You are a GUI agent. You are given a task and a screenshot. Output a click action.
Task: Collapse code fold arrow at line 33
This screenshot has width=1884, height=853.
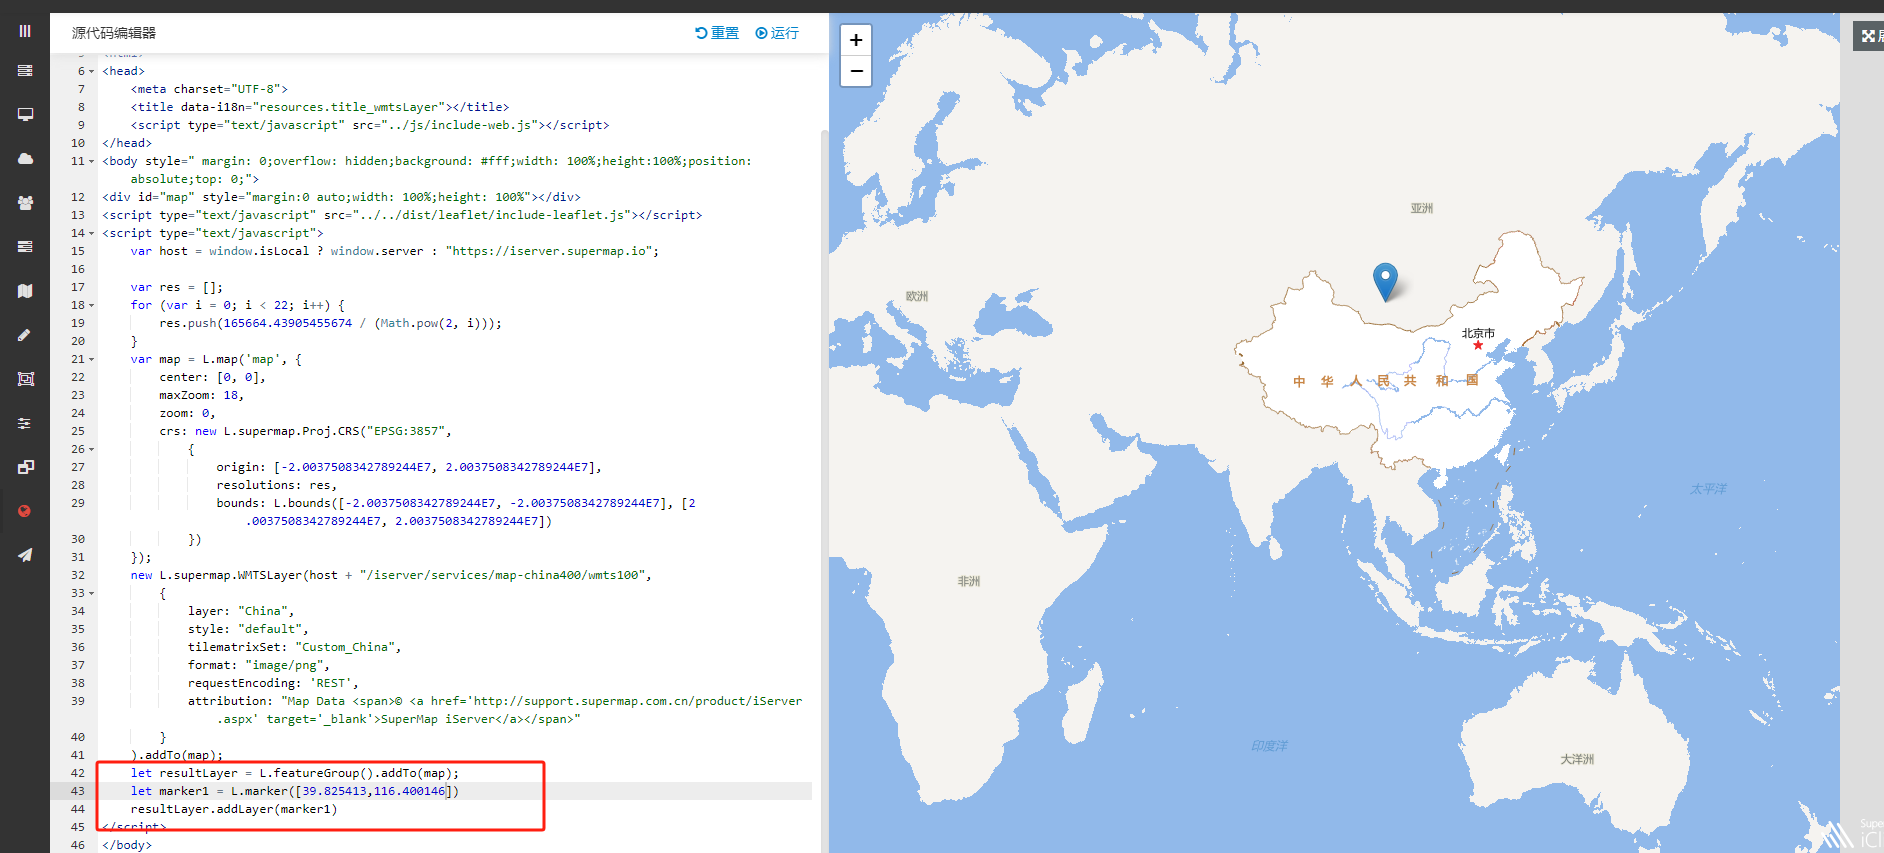92,594
